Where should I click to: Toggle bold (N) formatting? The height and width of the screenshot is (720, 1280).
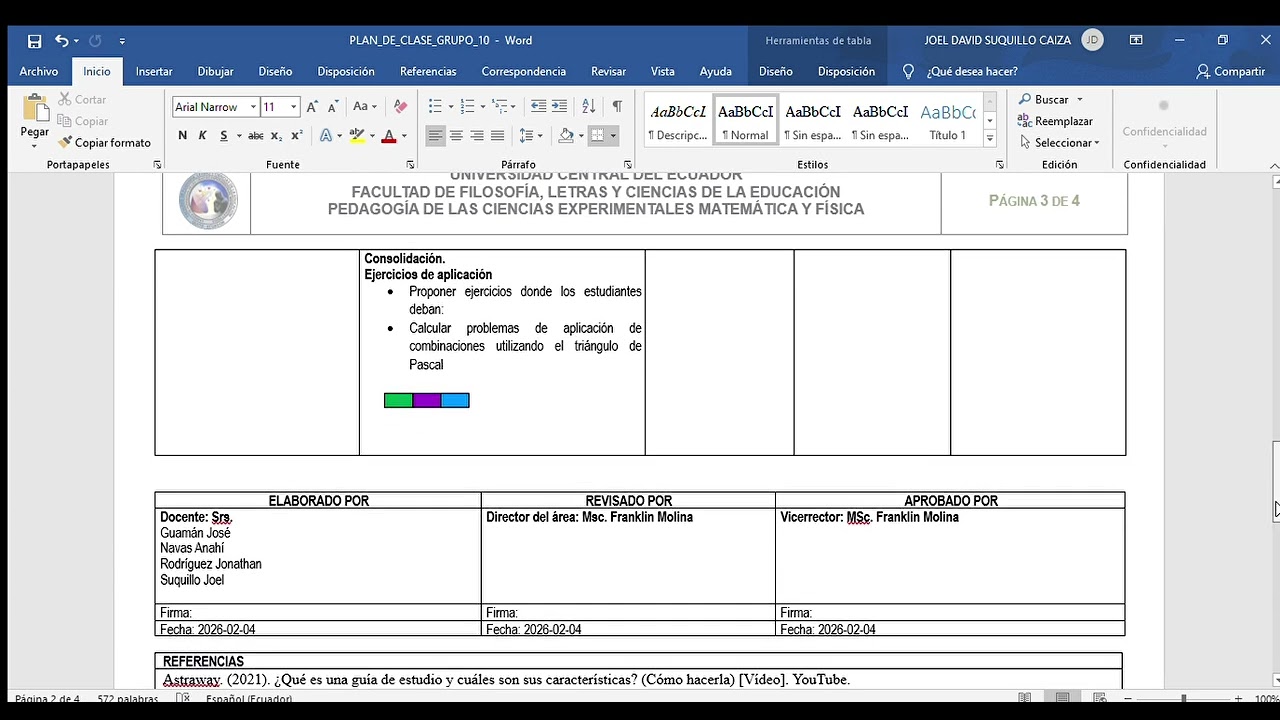(x=182, y=136)
